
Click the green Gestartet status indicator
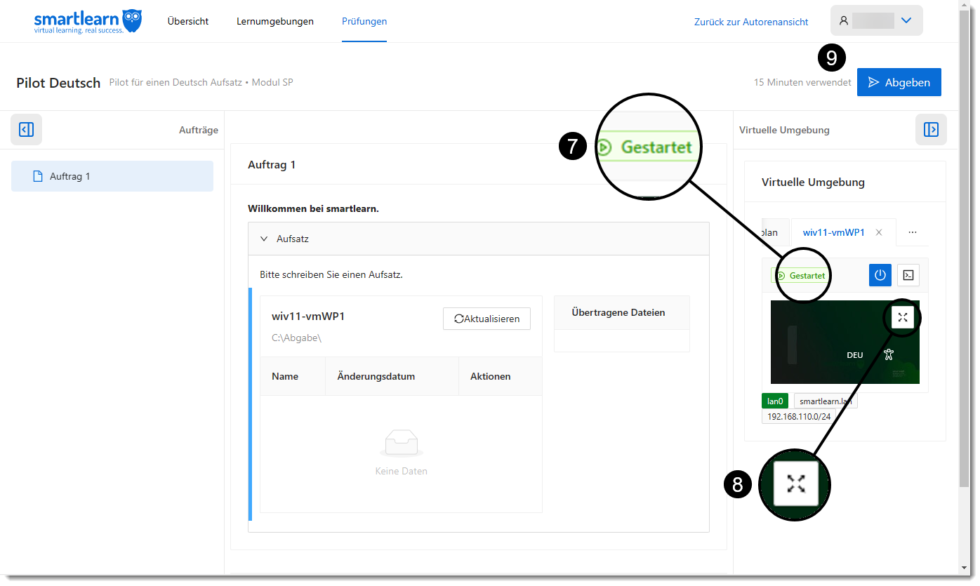pyautogui.click(x=801, y=274)
